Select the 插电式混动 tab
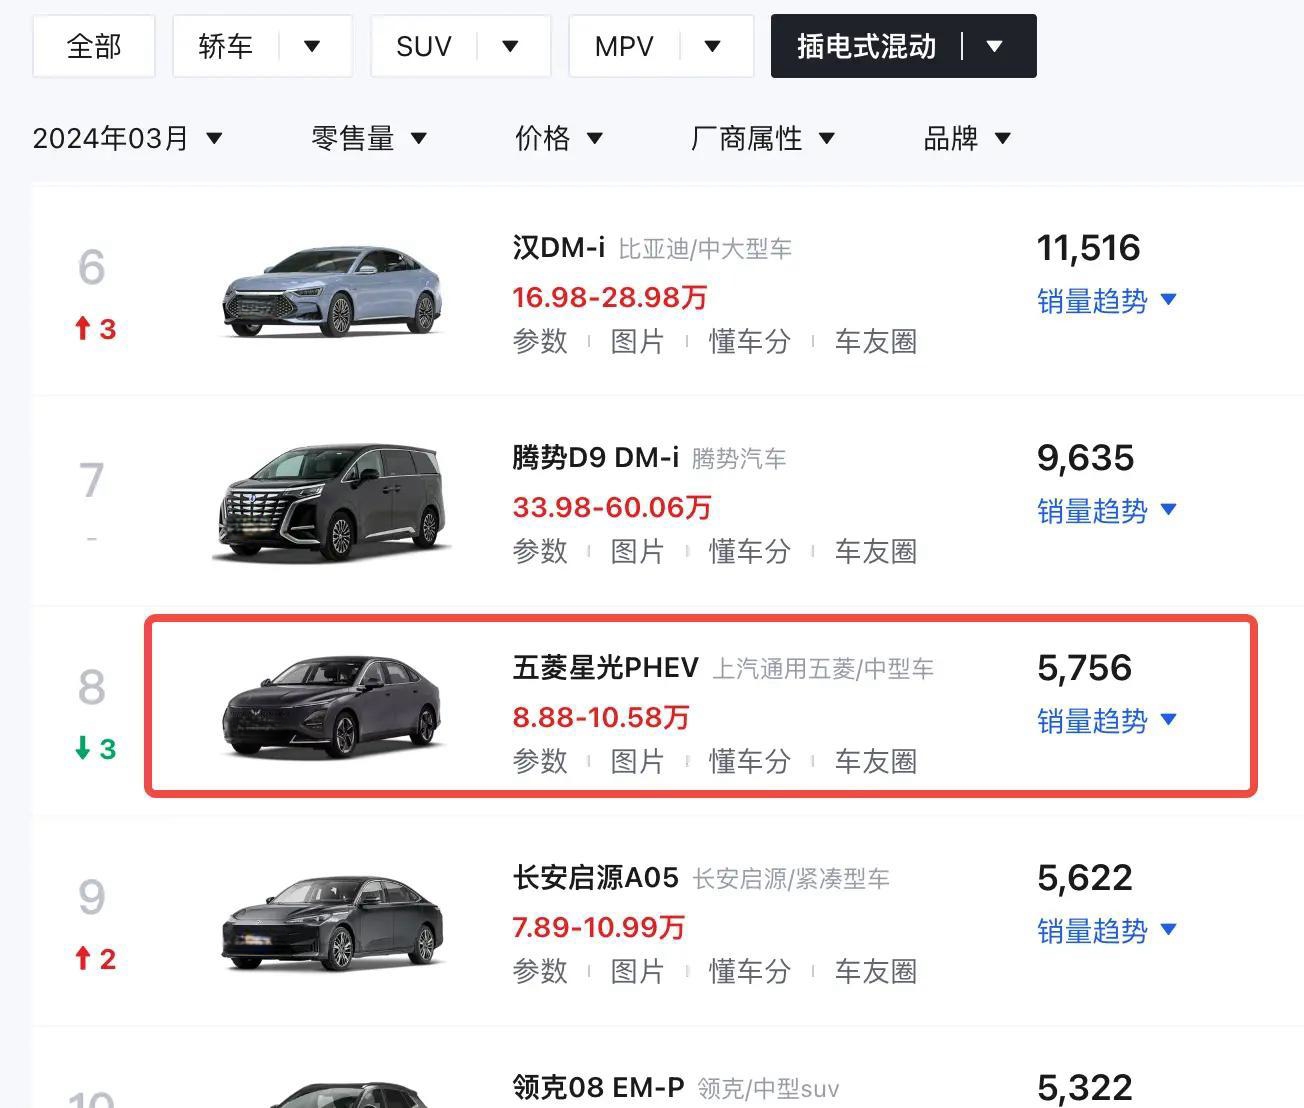Viewport: 1304px width, 1108px height. click(x=866, y=46)
